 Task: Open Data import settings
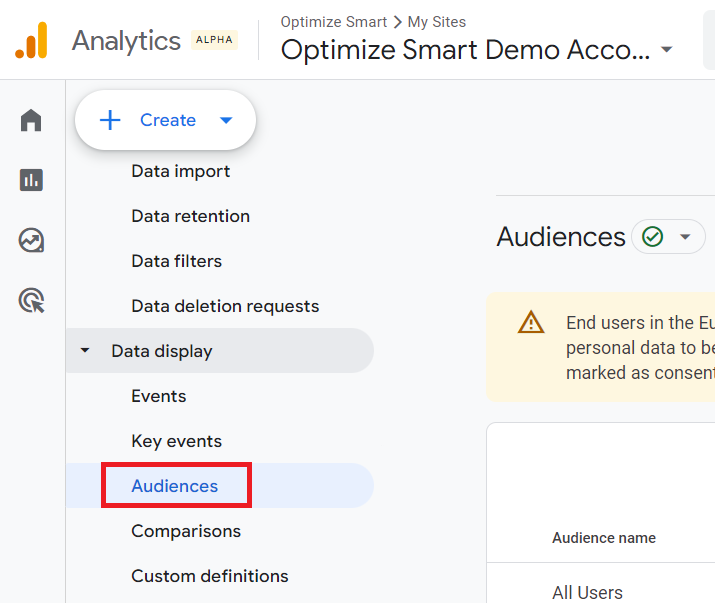click(x=181, y=172)
